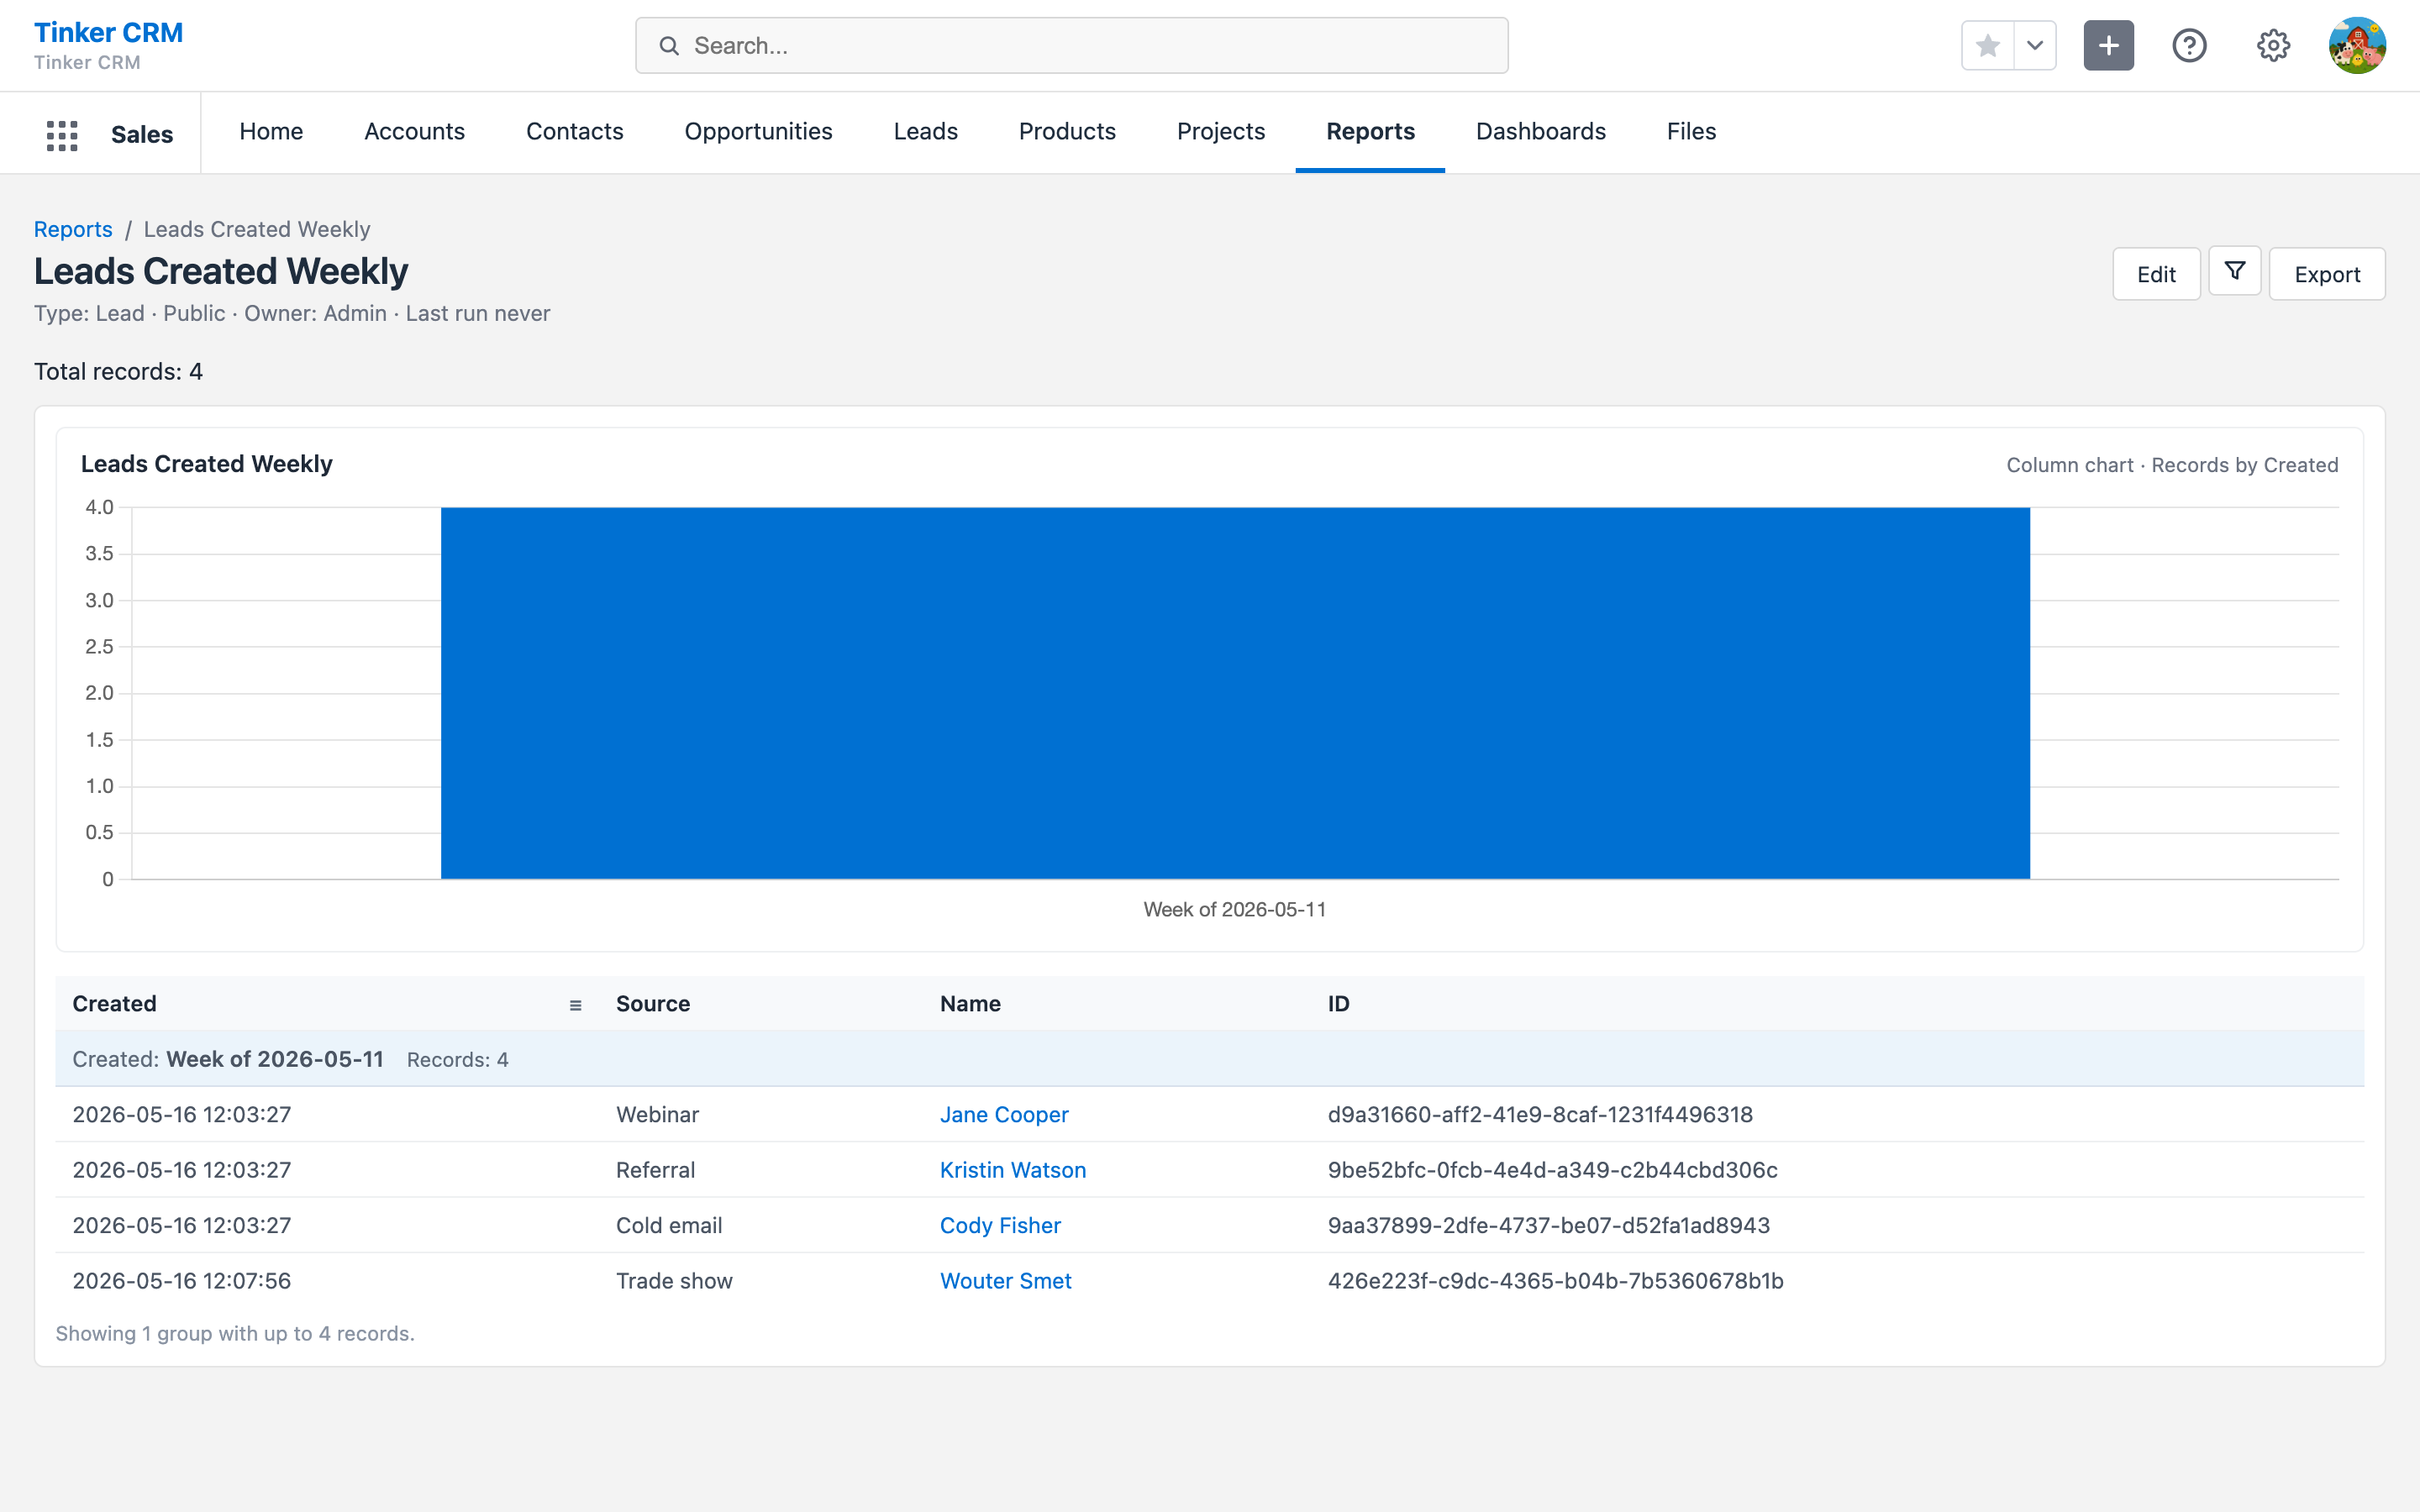Viewport: 2420px width, 1512px height.
Task: Open the Jane Cooper lead link
Action: [x=1004, y=1114]
